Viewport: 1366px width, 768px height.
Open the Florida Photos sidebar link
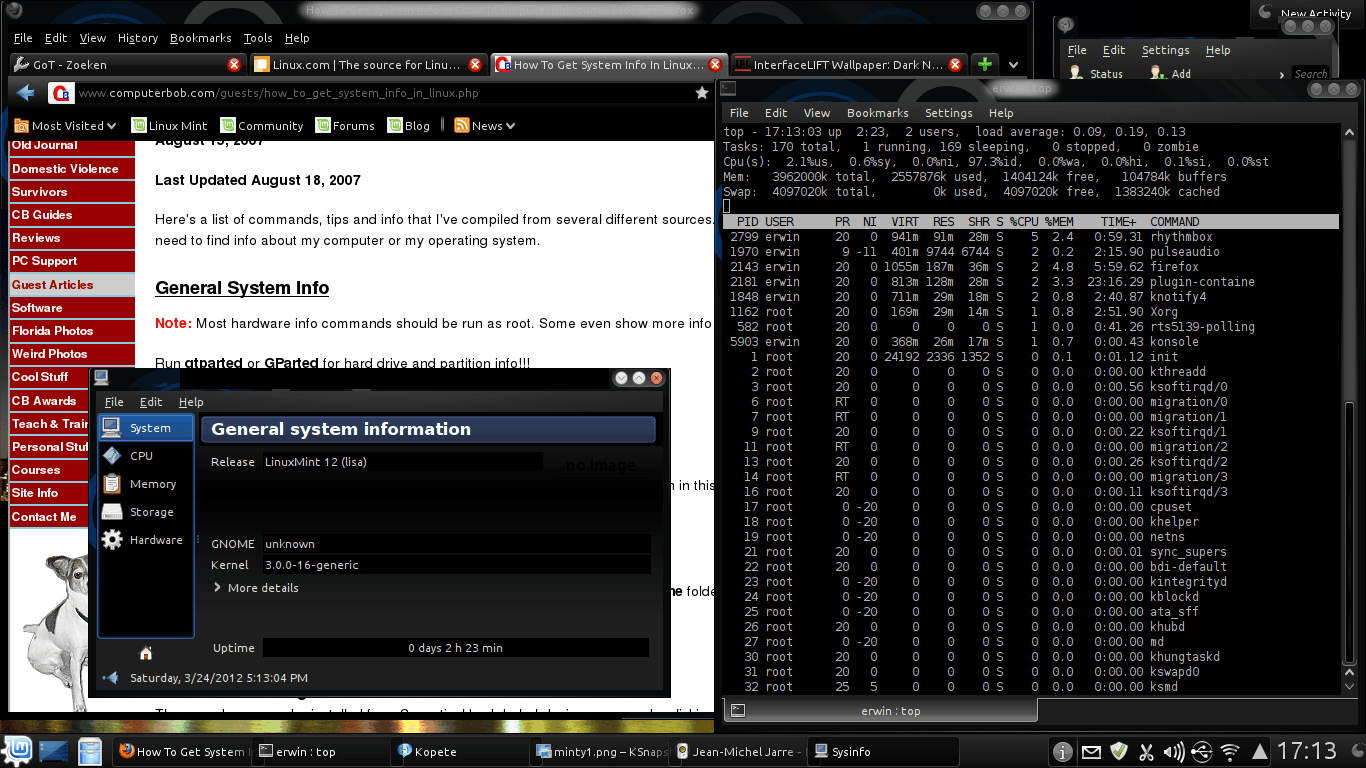[72, 331]
